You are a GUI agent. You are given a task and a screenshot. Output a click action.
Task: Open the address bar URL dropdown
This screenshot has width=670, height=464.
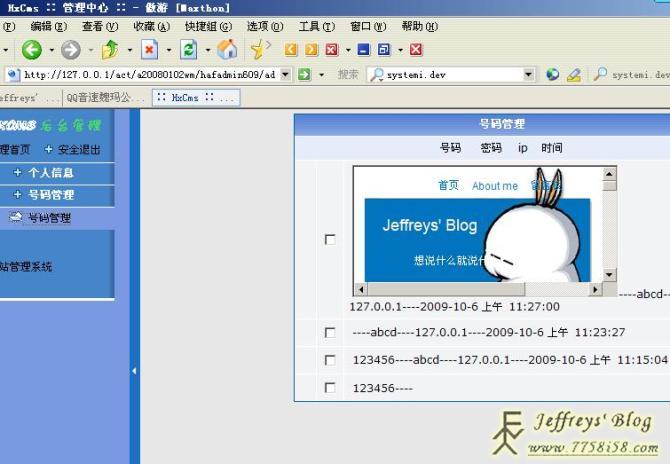285,74
